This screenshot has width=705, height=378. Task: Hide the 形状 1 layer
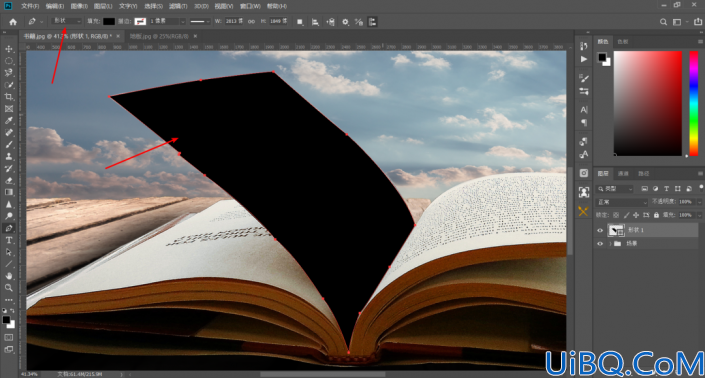tap(600, 230)
